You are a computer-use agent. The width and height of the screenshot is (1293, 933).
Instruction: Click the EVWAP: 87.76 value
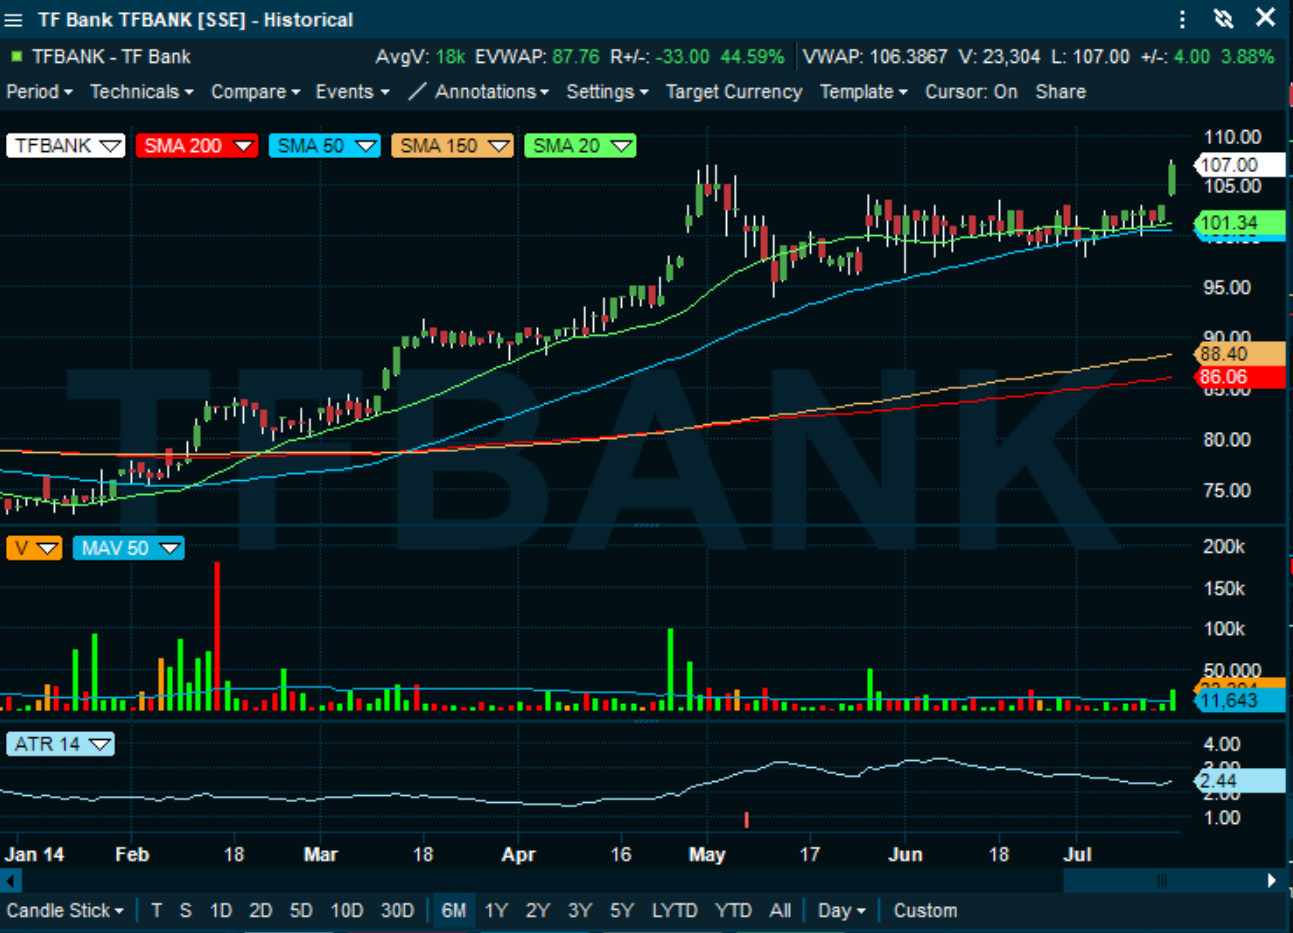pos(537,57)
